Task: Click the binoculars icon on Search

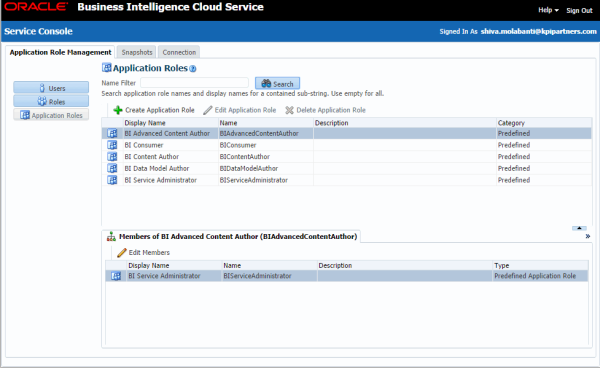Action: [266, 83]
